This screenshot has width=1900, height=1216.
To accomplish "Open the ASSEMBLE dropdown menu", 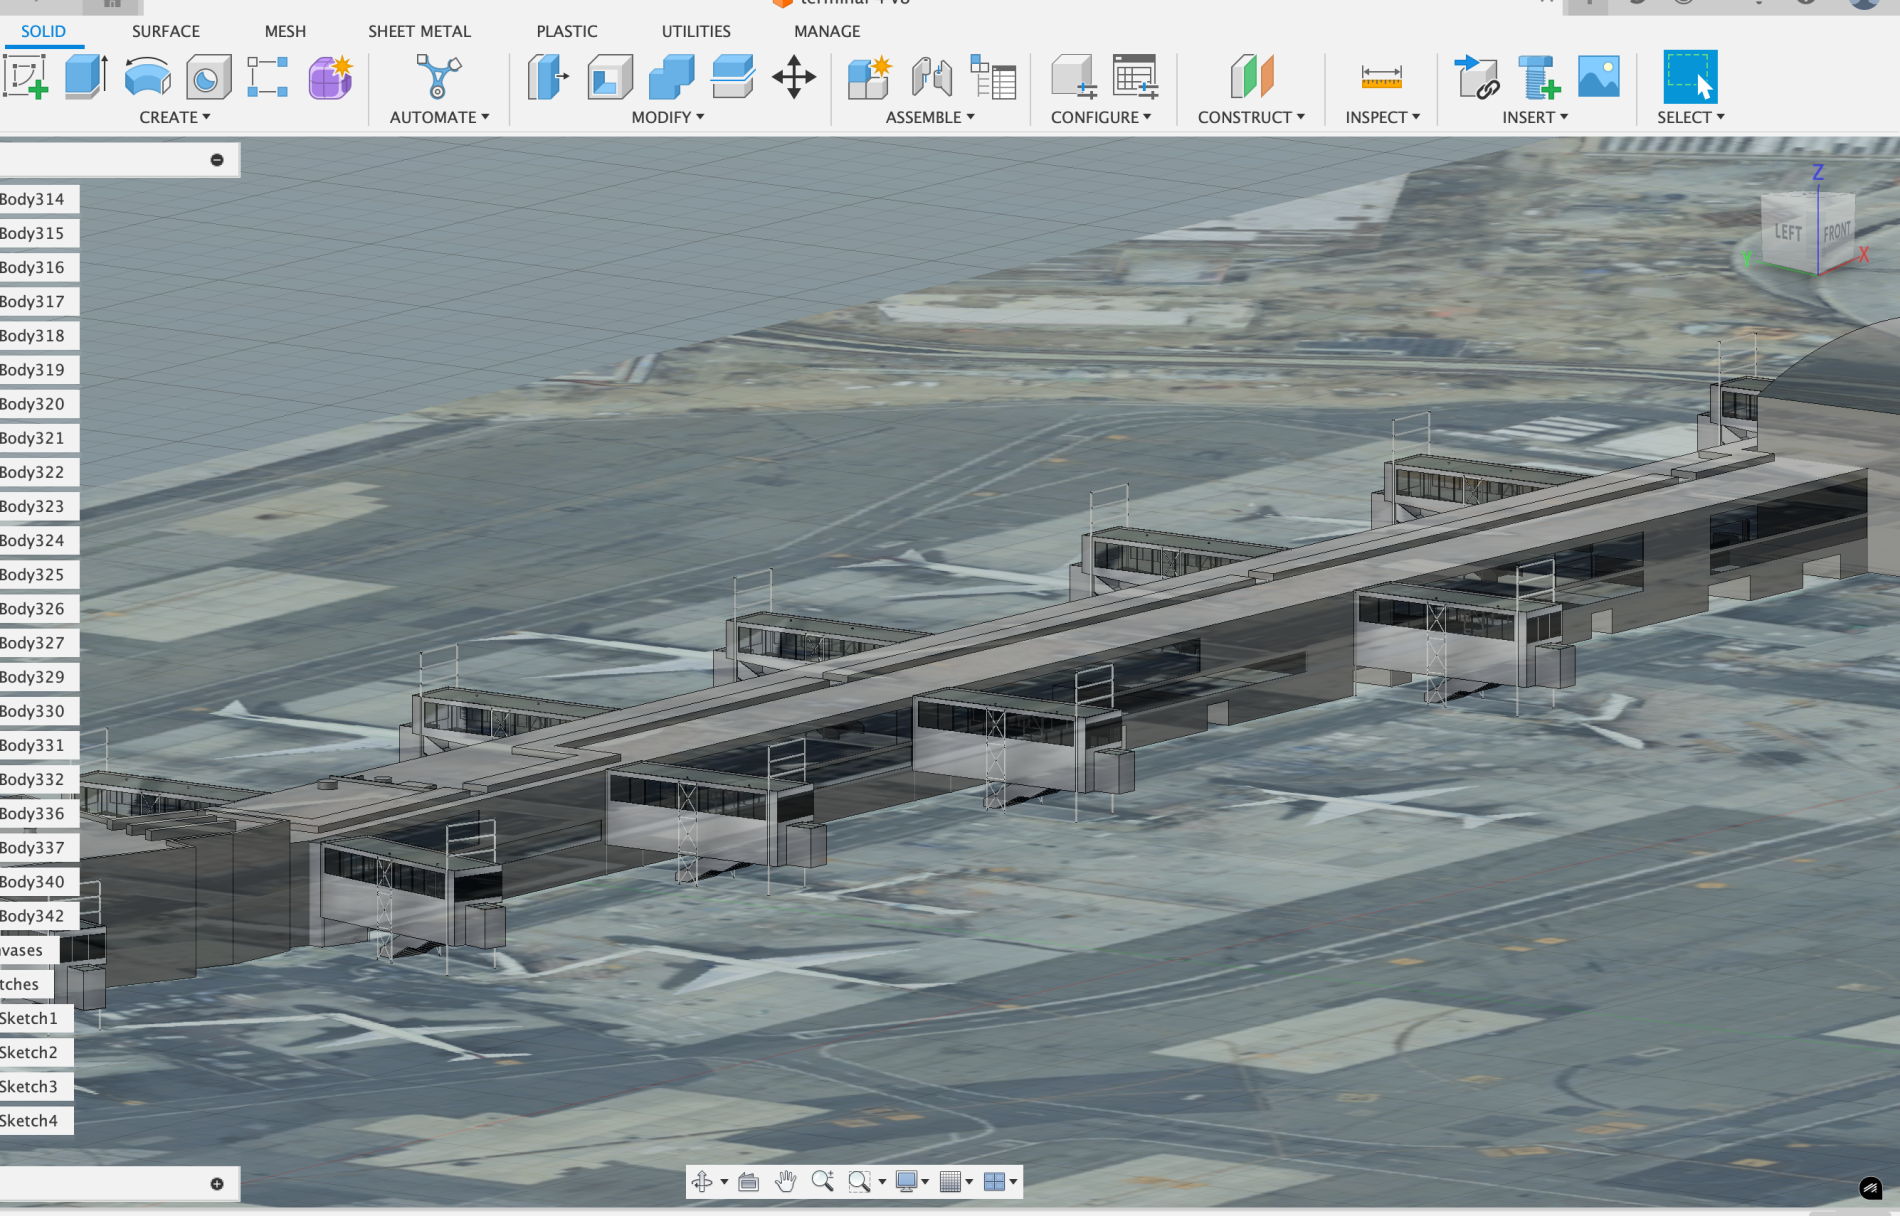I will pyautogui.click(x=930, y=117).
